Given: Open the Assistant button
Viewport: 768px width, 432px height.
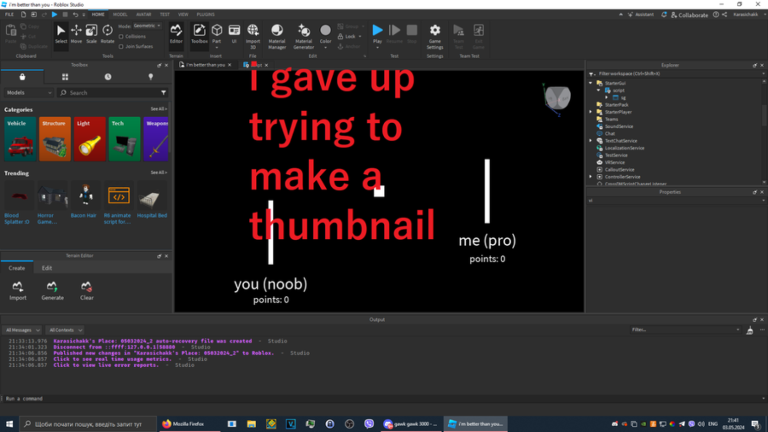Looking at the screenshot, I should coord(641,15).
